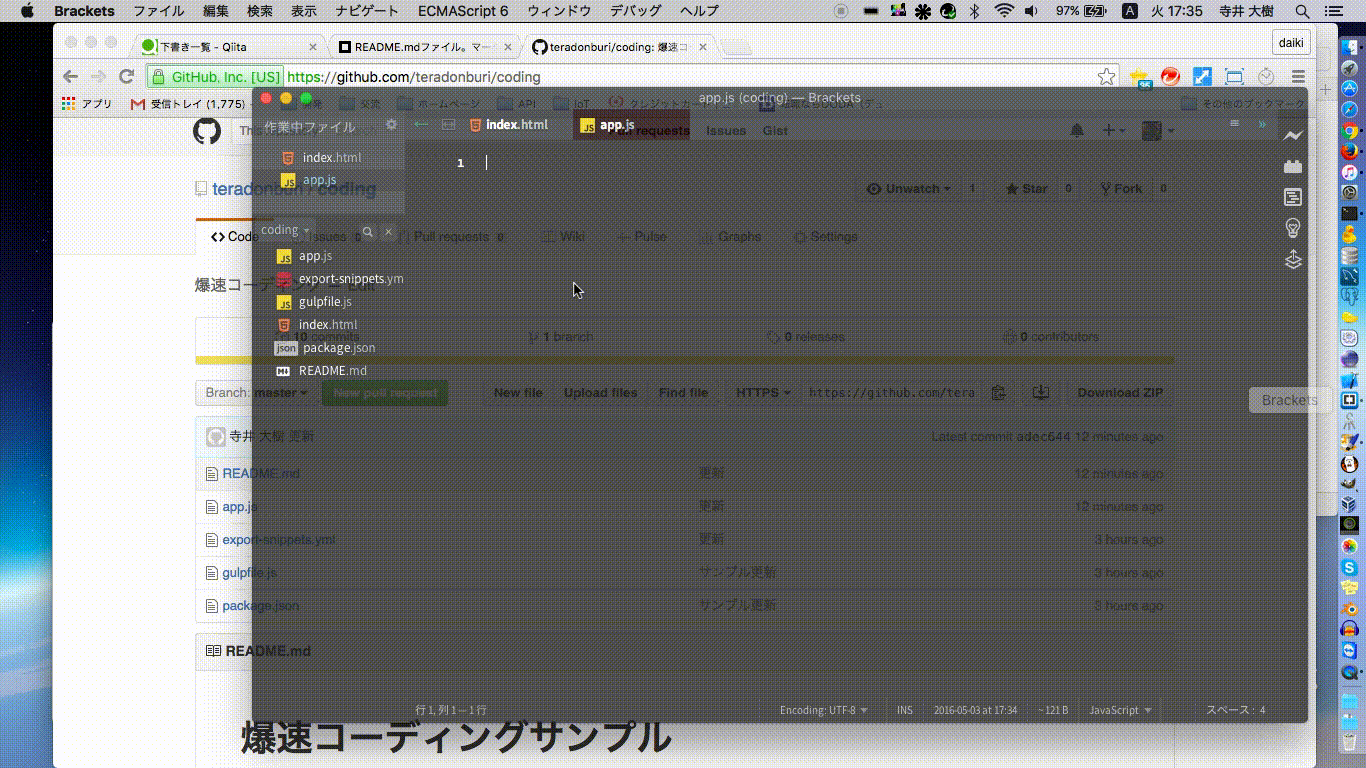
Task: Open GitHub Code tab
Action: [234, 237]
